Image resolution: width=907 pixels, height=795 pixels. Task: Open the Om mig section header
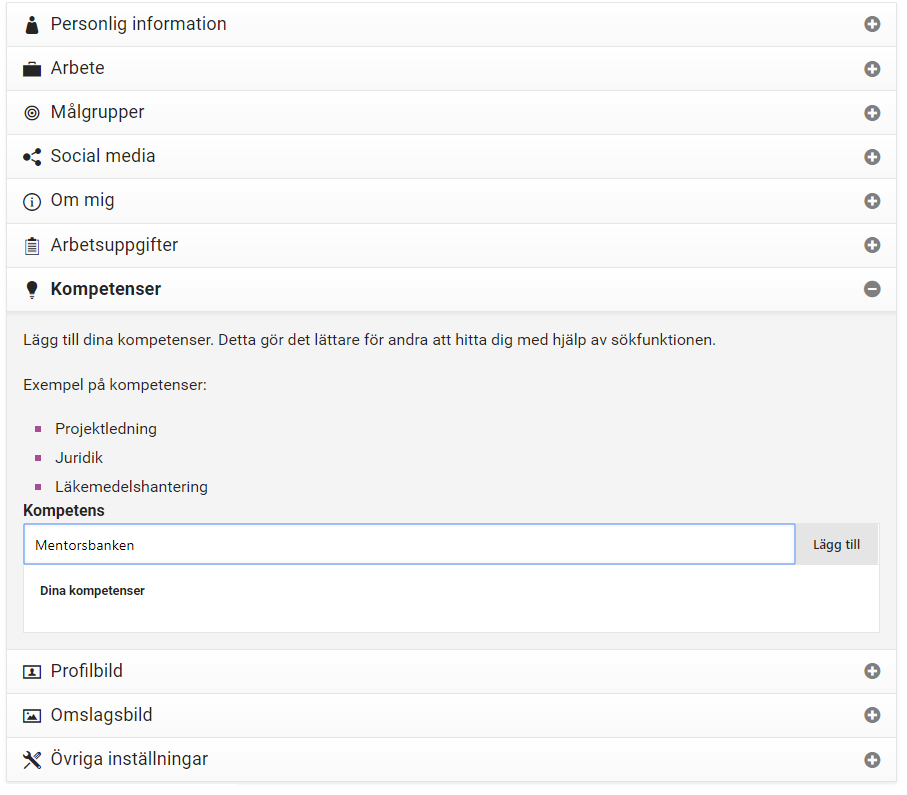(451, 201)
